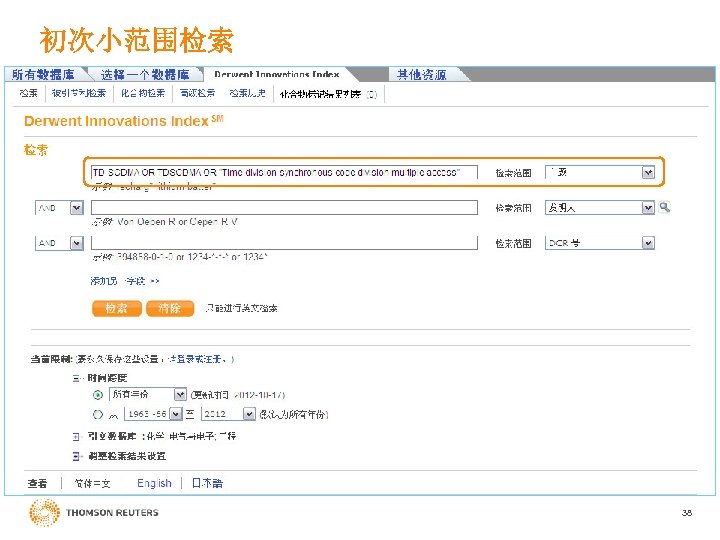Open the 1963 start year dropdown
720x540 pixels.
[153, 414]
